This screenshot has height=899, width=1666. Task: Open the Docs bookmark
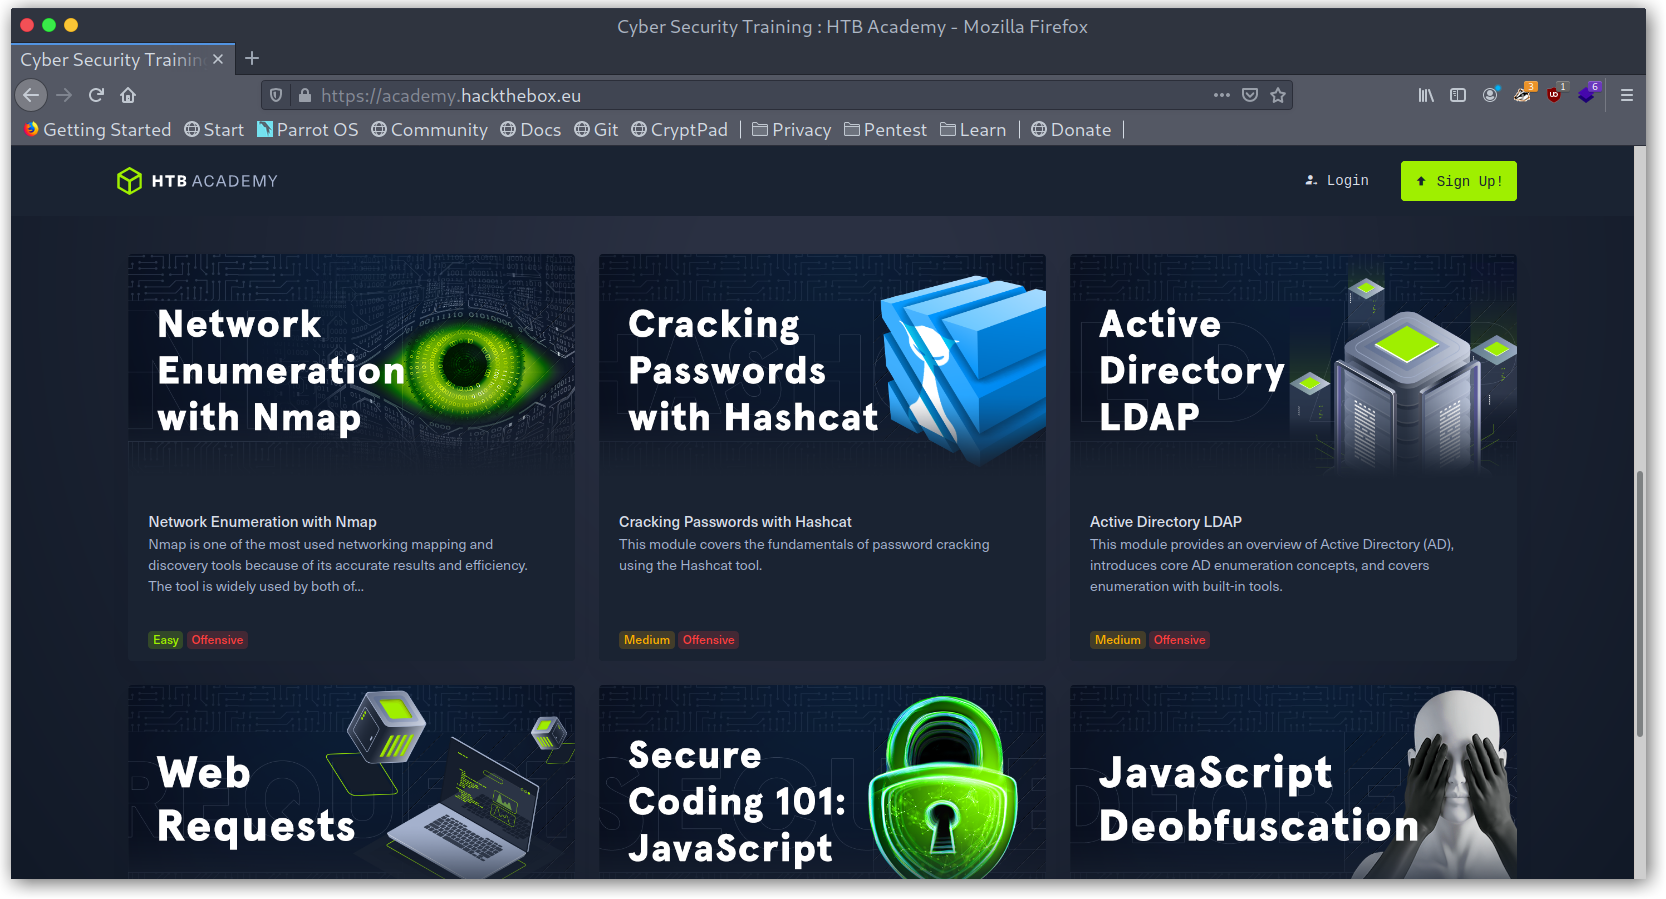530,130
